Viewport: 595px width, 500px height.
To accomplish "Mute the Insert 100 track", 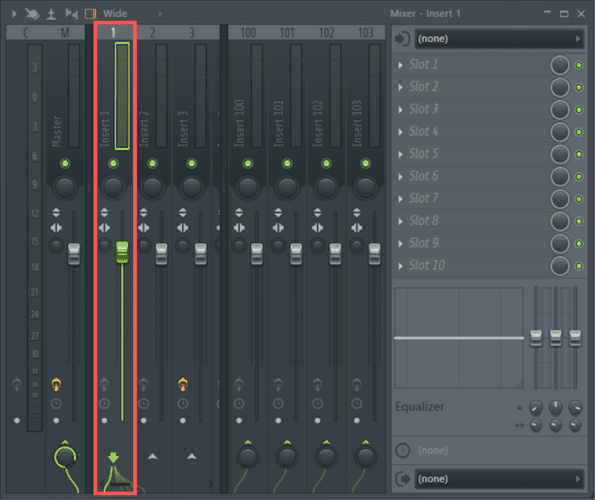I will pyautogui.click(x=248, y=164).
